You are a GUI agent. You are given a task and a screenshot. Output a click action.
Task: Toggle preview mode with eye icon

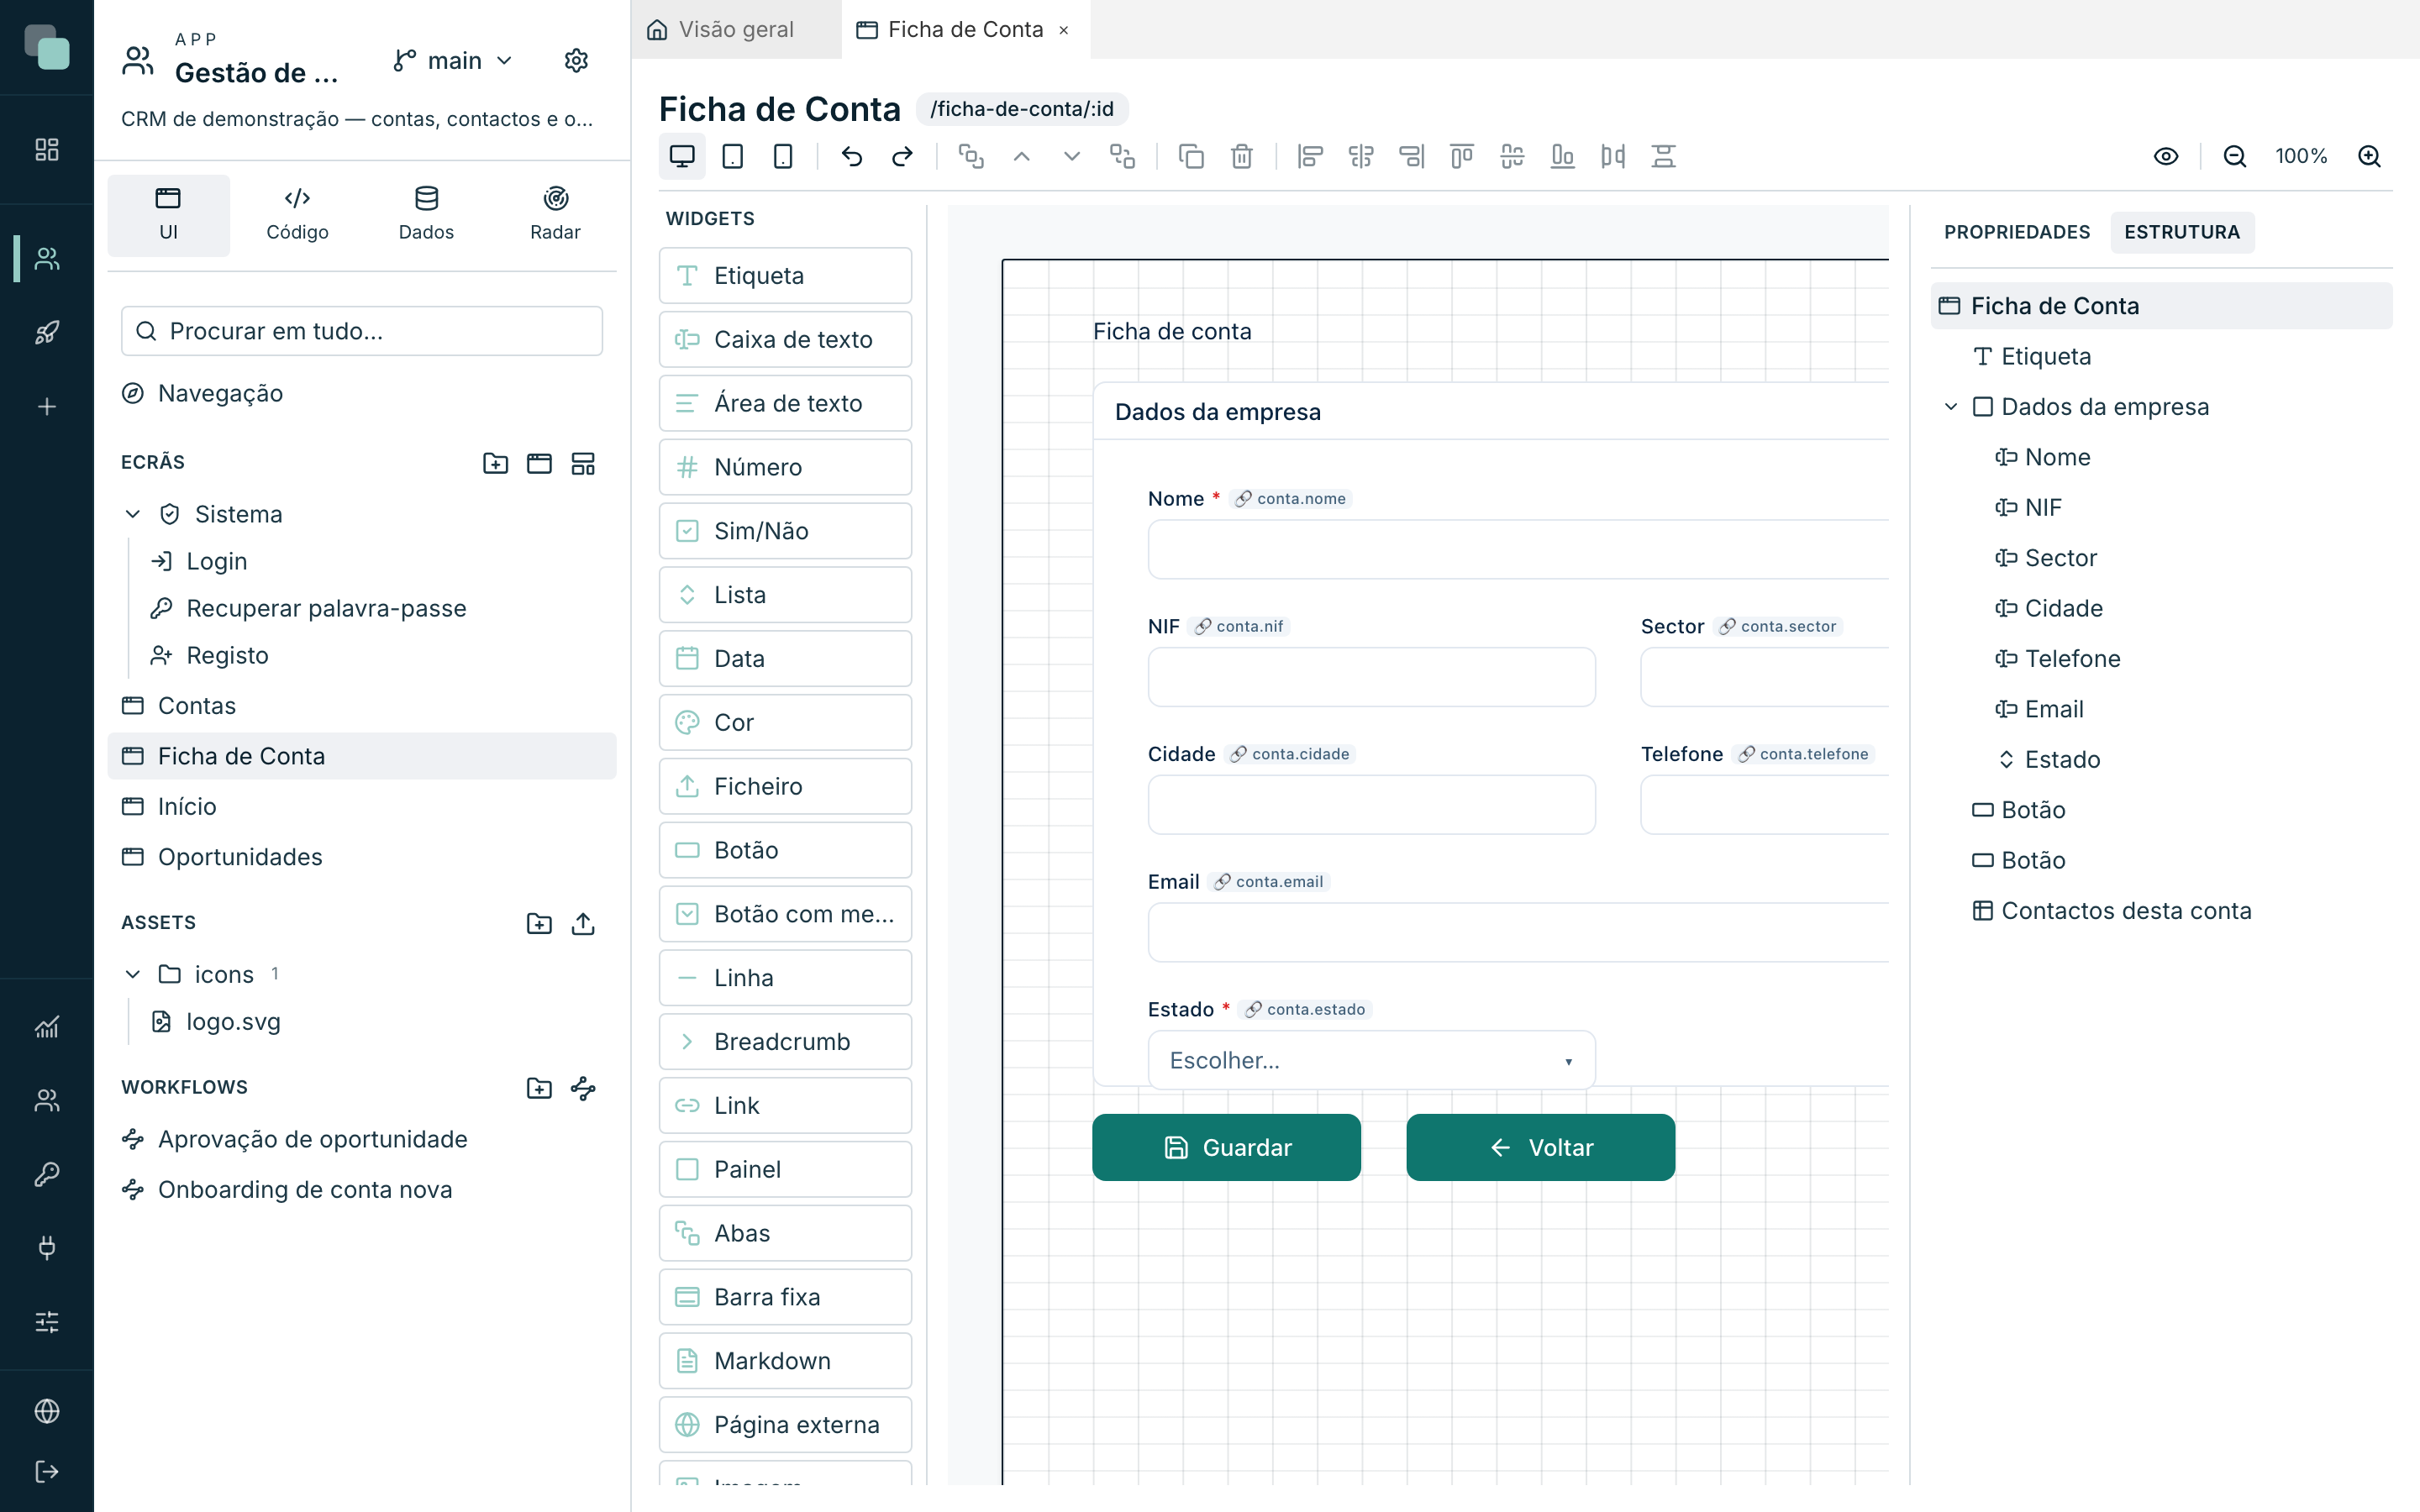[2166, 156]
